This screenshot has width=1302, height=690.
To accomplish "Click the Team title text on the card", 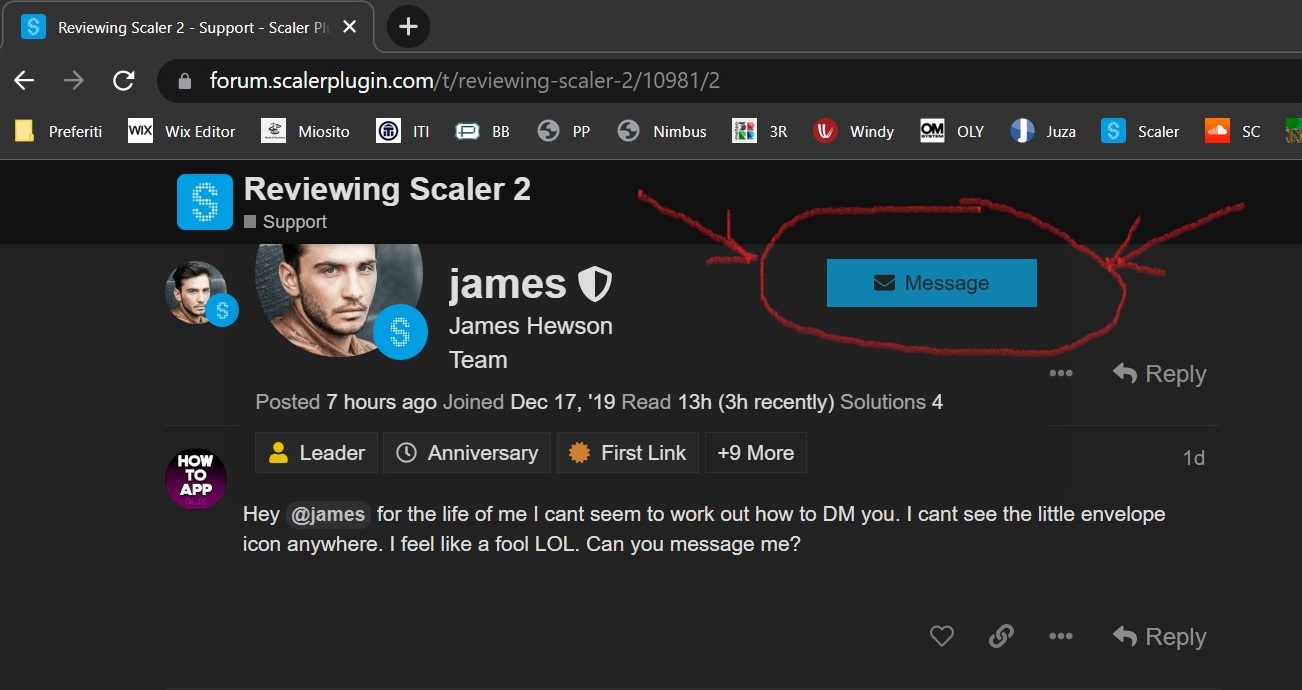I will (x=478, y=360).
